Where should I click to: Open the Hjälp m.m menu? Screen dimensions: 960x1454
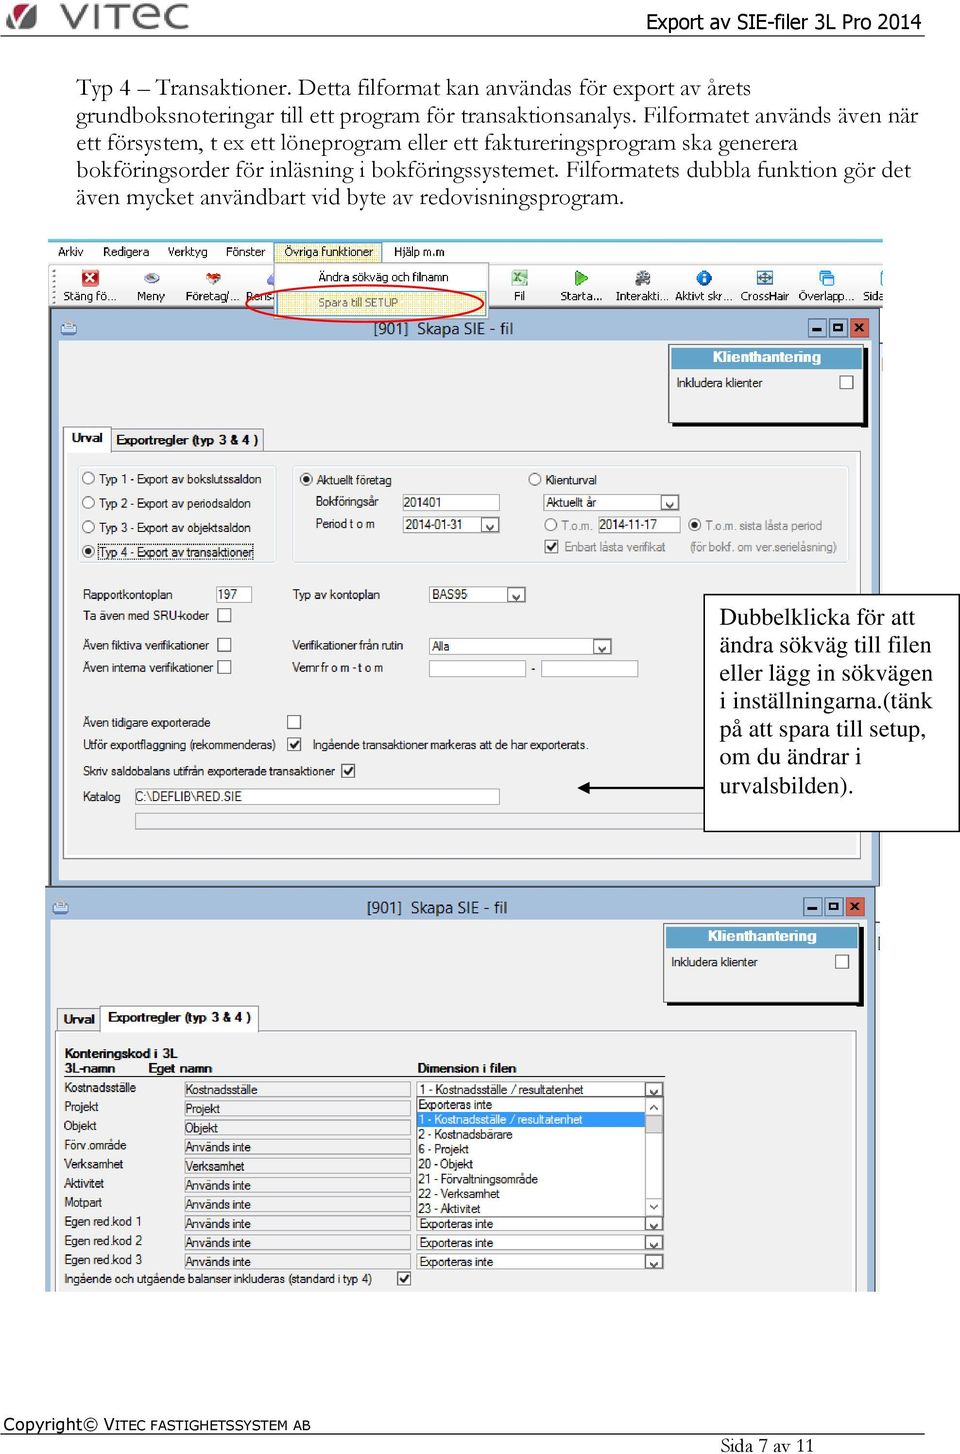[x=419, y=252]
